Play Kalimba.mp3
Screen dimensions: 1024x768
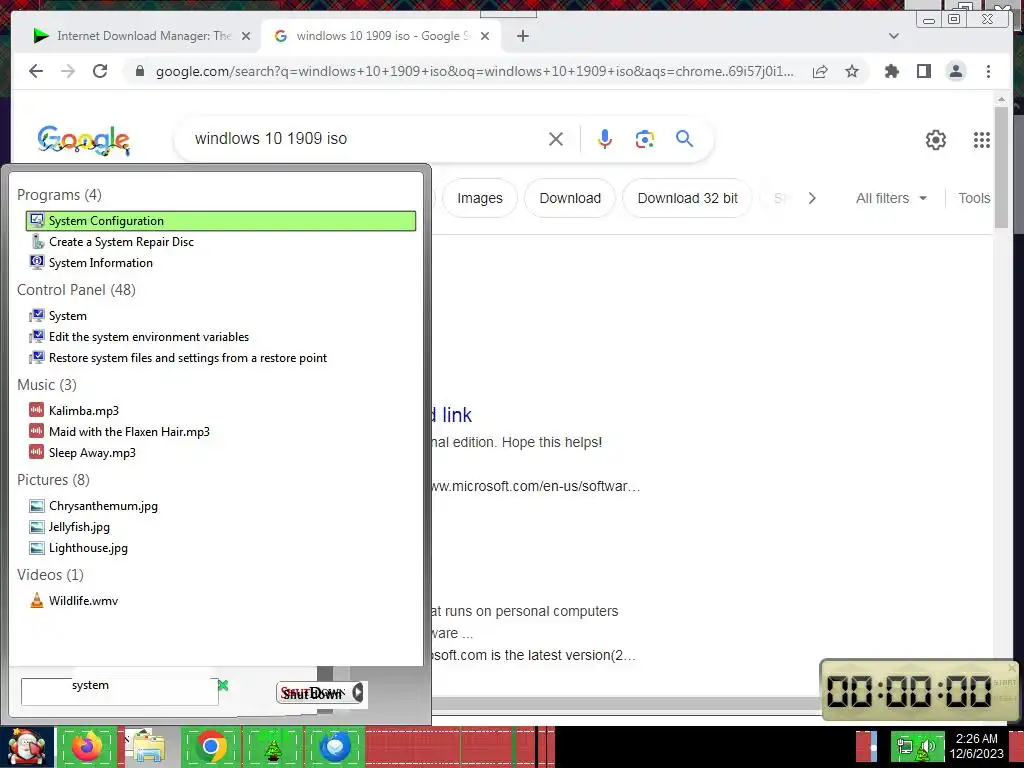84,411
